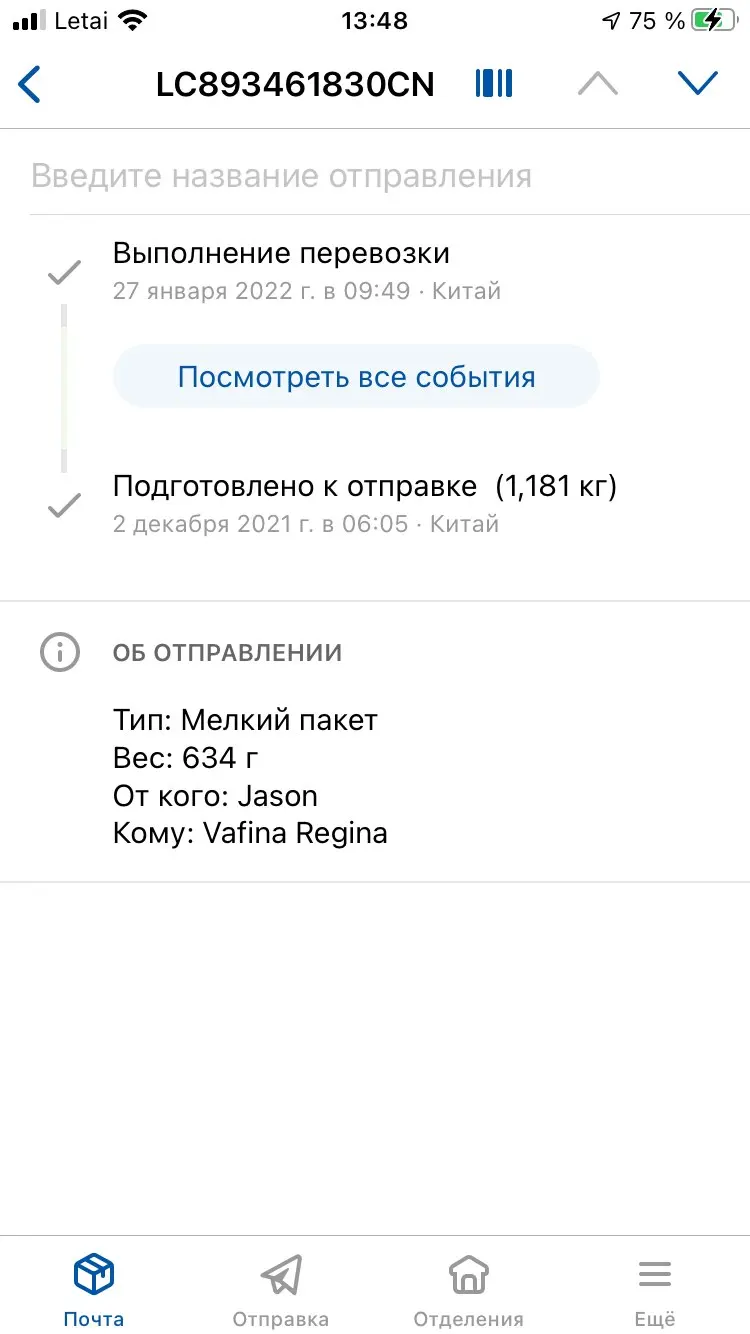Go to next shipment with down chevron
Image resolution: width=750 pixels, height=1334 pixels.
pyautogui.click(x=698, y=84)
